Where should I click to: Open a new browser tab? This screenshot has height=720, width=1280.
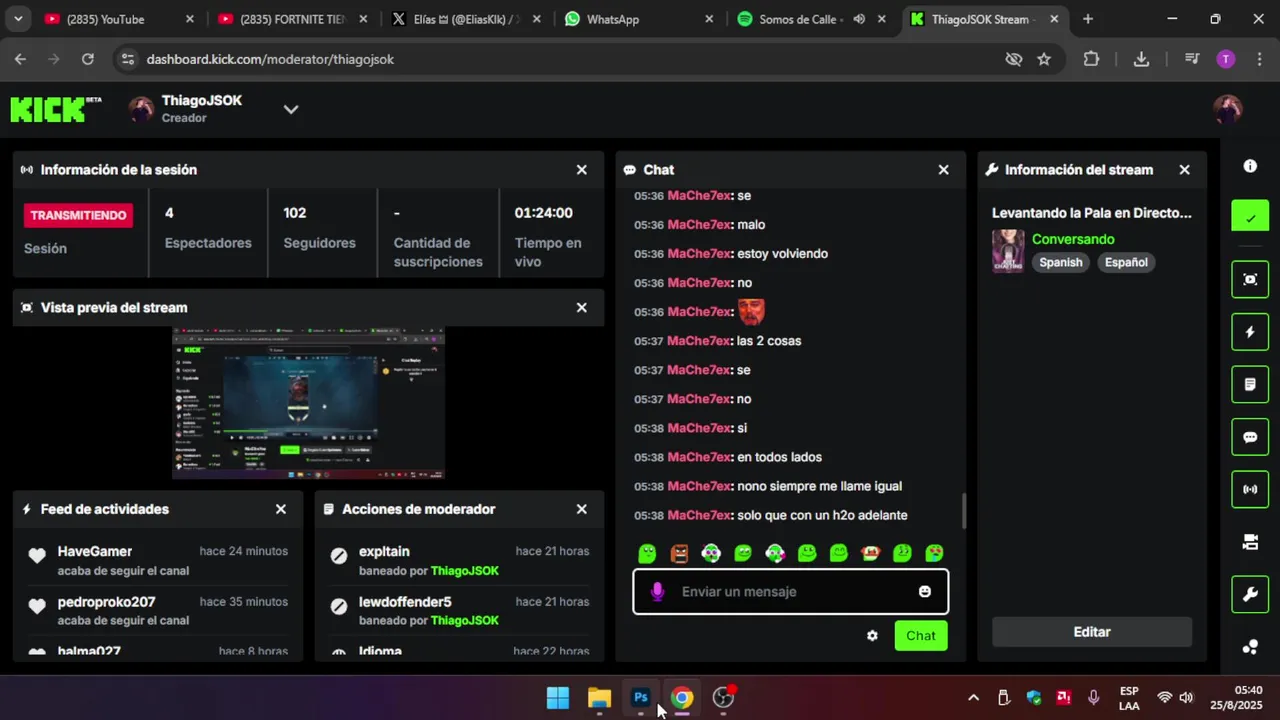[x=1088, y=19]
